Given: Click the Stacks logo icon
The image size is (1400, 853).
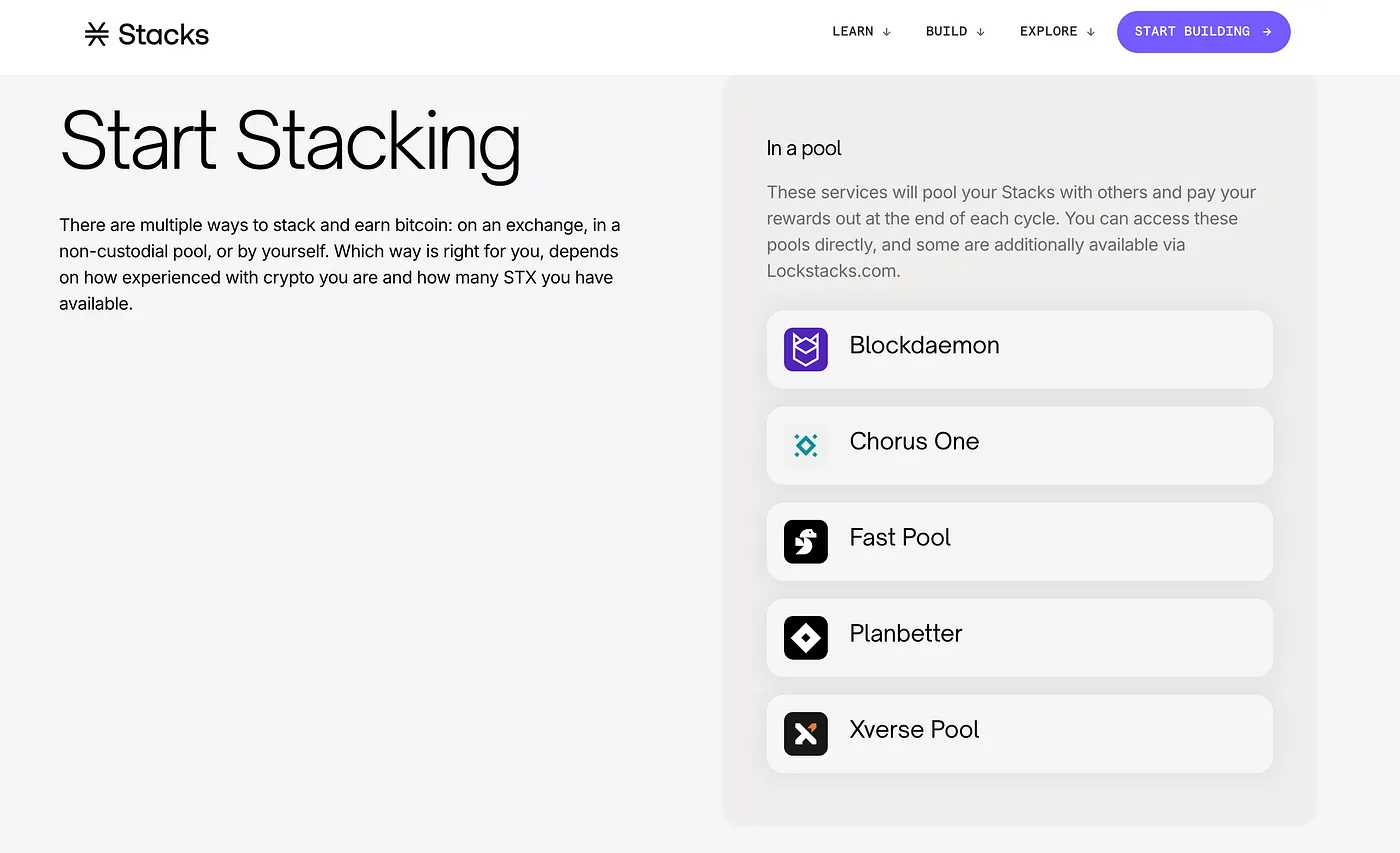Looking at the screenshot, I should (97, 33).
